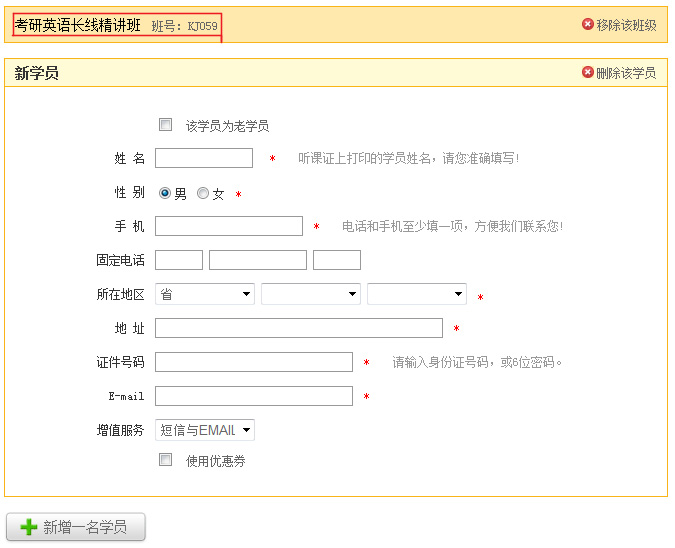
Task: Select the 男 radio button
Action: pyautogui.click(x=165, y=194)
